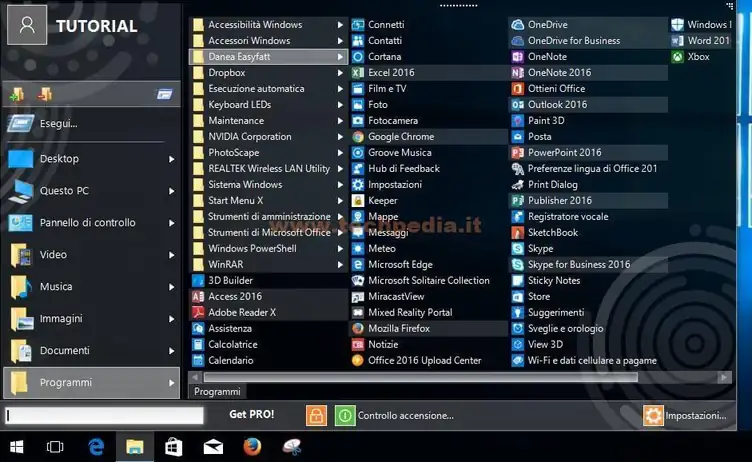Click the orange lock icon
This screenshot has height=462, width=752.
click(316, 415)
